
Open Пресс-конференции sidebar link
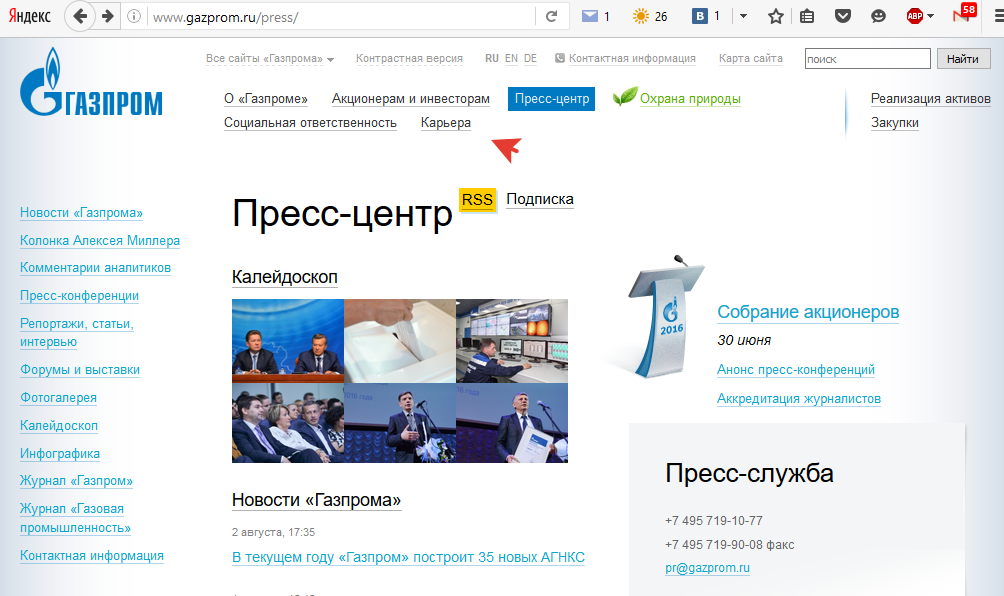(79, 296)
